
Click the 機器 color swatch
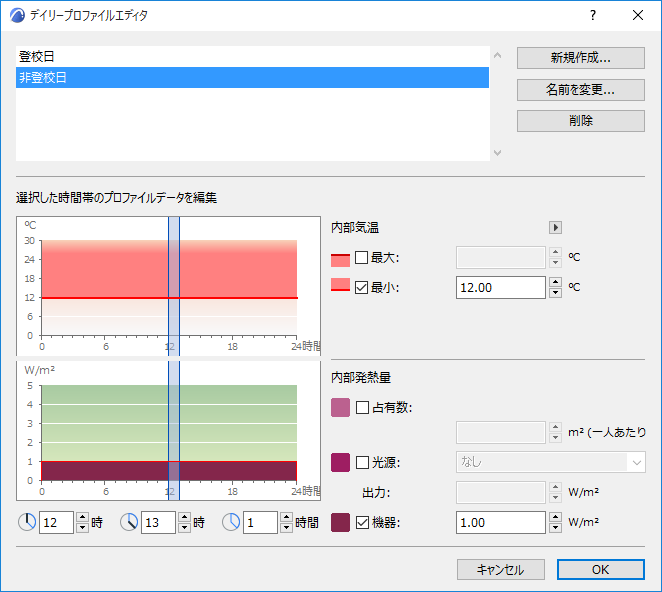pos(340,522)
